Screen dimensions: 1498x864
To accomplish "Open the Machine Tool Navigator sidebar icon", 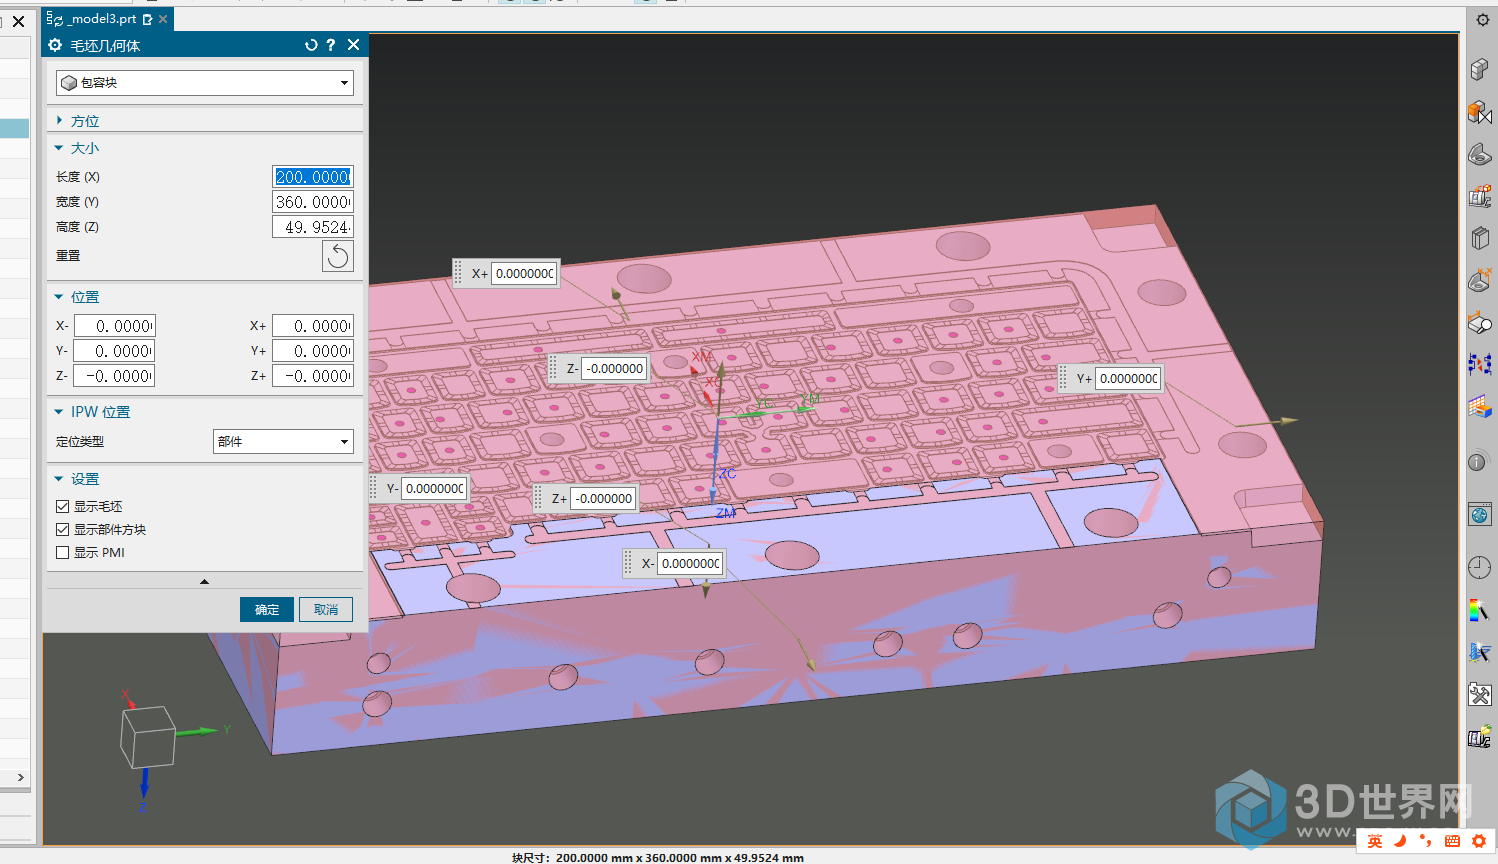I will [1480, 196].
